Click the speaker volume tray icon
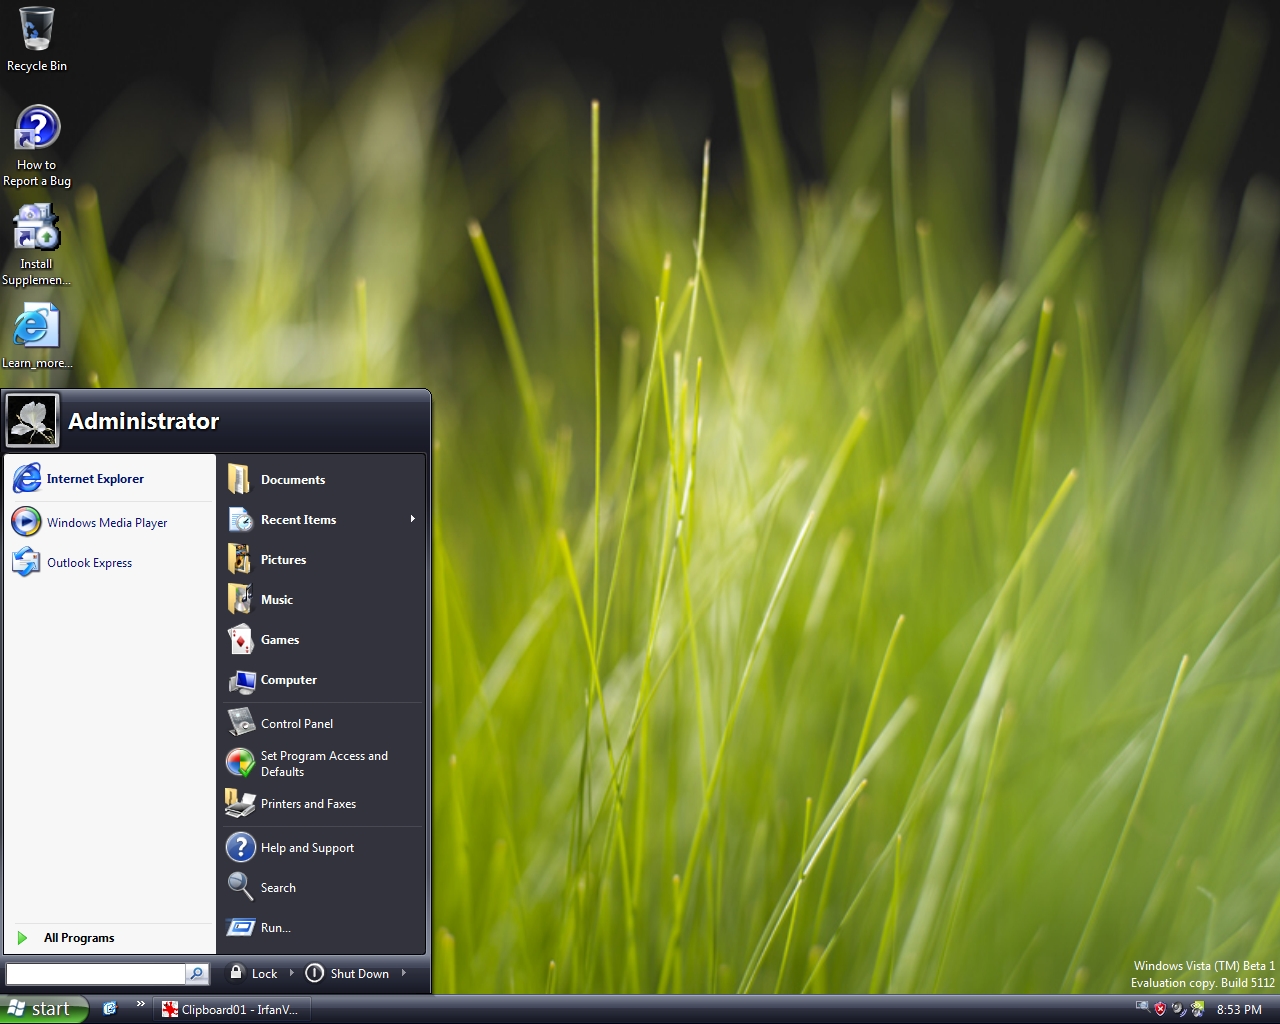Image resolution: width=1280 pixels, height=1024 pixels. (x=1179, y=1009)
